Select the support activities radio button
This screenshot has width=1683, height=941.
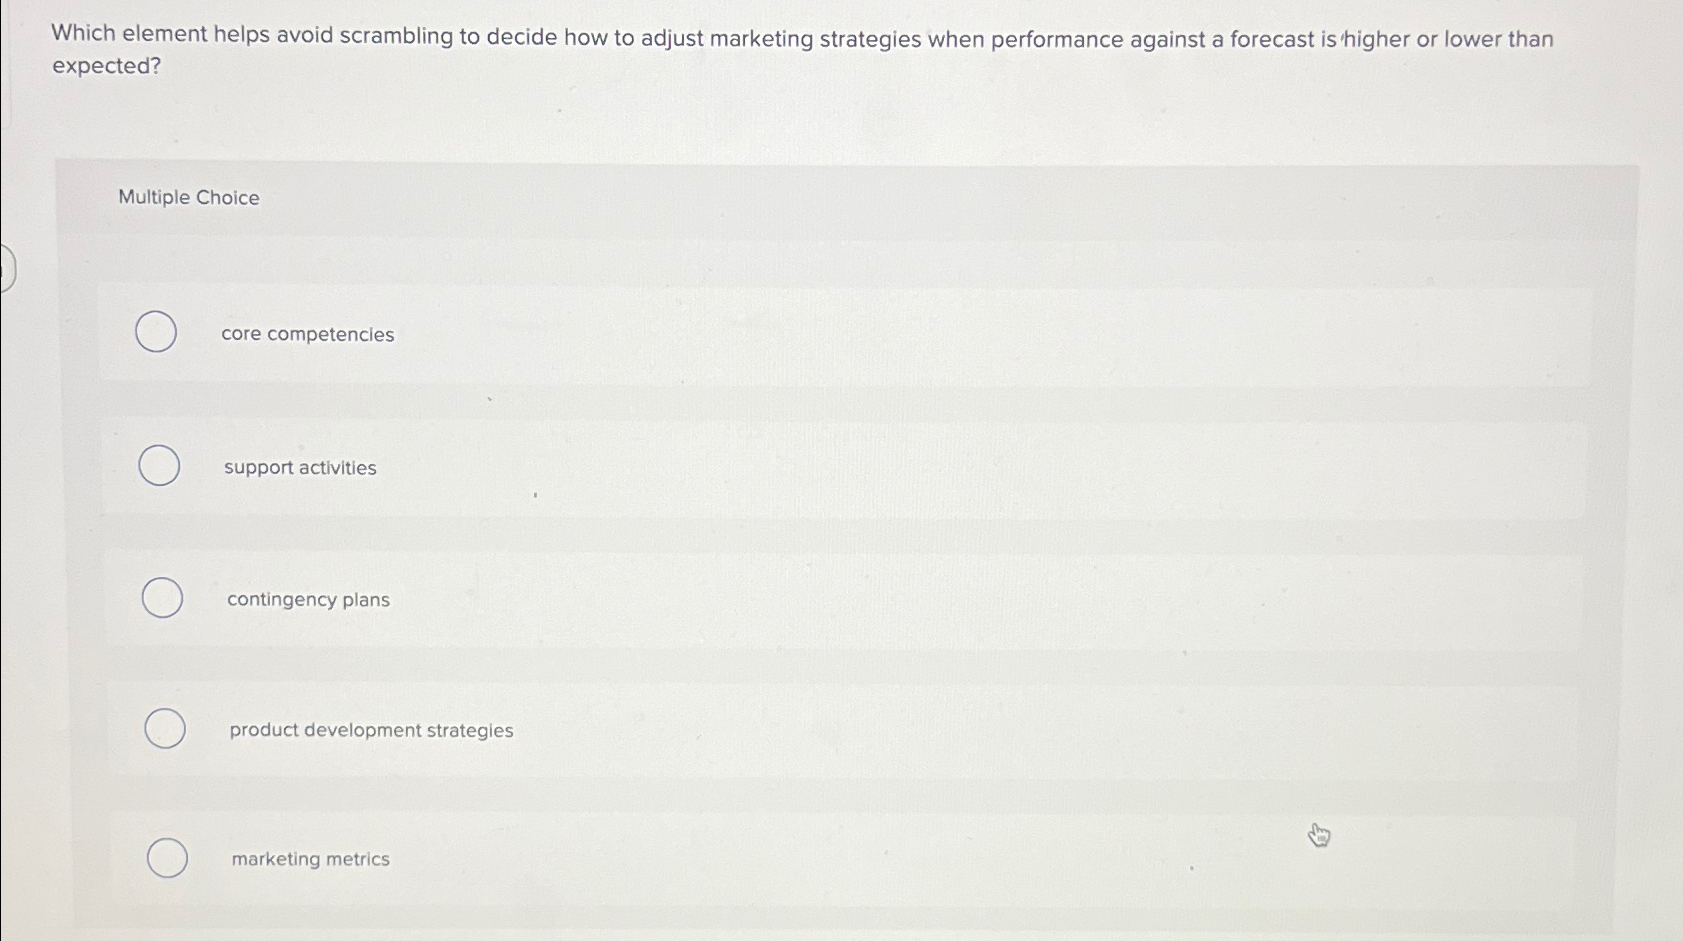pos(157,465)
